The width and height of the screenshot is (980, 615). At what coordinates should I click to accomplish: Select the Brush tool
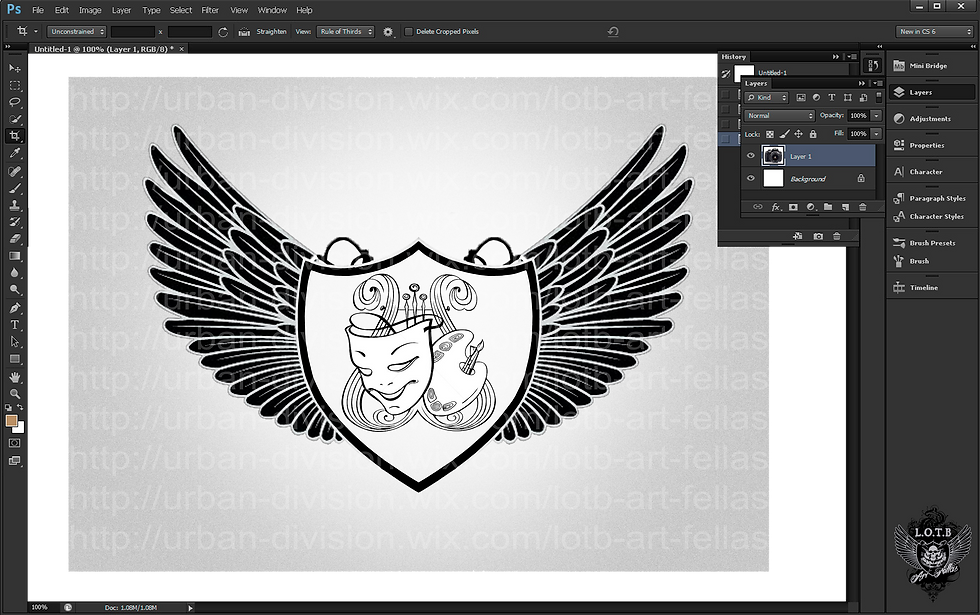coord(15,188)
